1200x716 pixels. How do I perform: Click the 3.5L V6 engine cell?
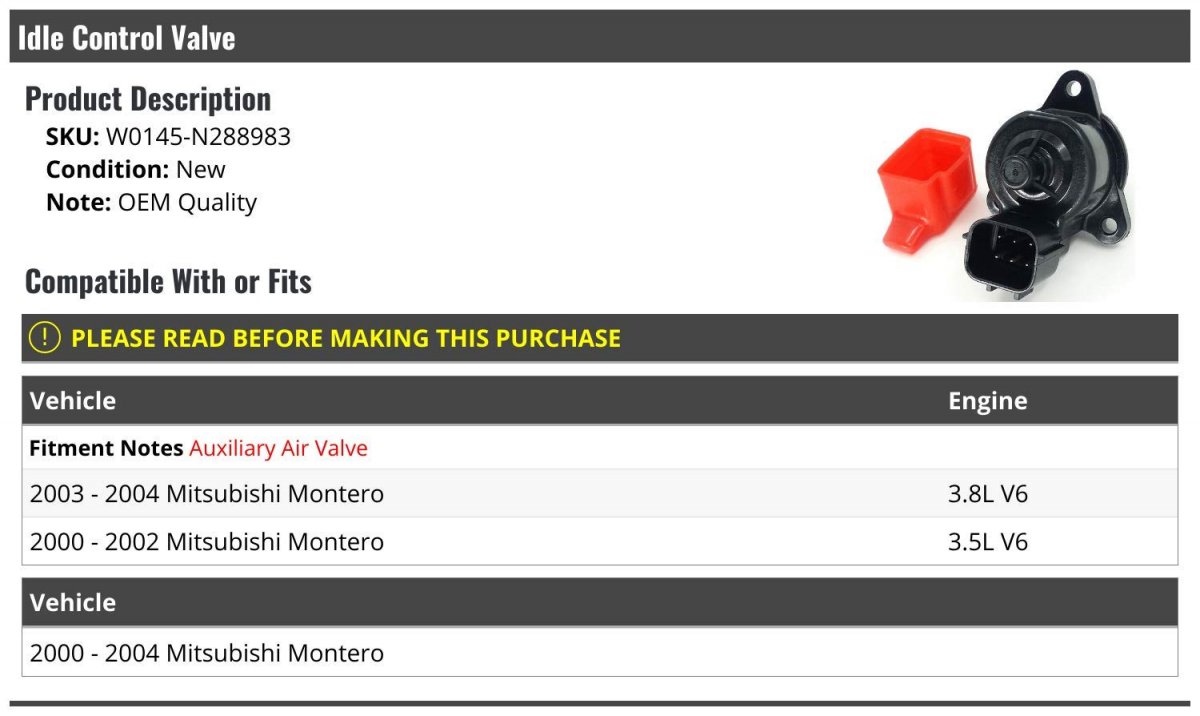[x=987, y=542]
